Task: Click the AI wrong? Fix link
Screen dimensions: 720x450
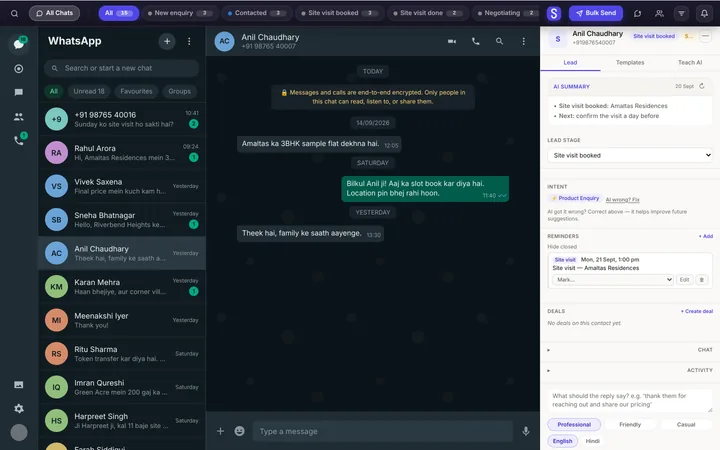Action: point(622,199)
